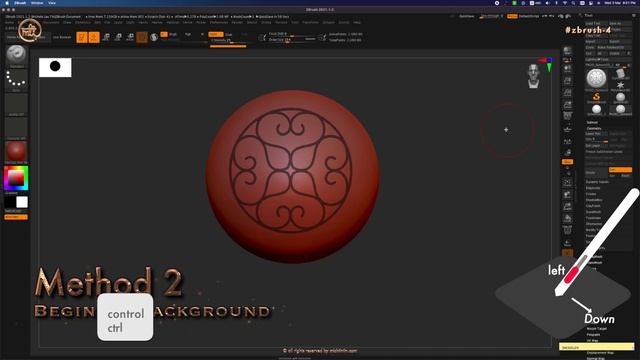
Task: Open the Document menu
Action: pos(51,22)
